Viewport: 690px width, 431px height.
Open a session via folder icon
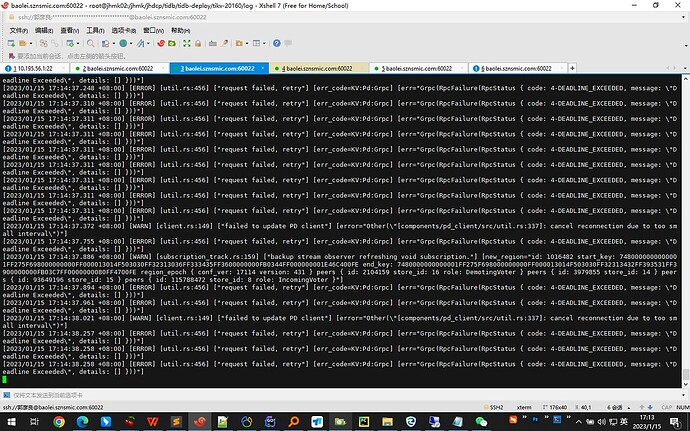23,43
